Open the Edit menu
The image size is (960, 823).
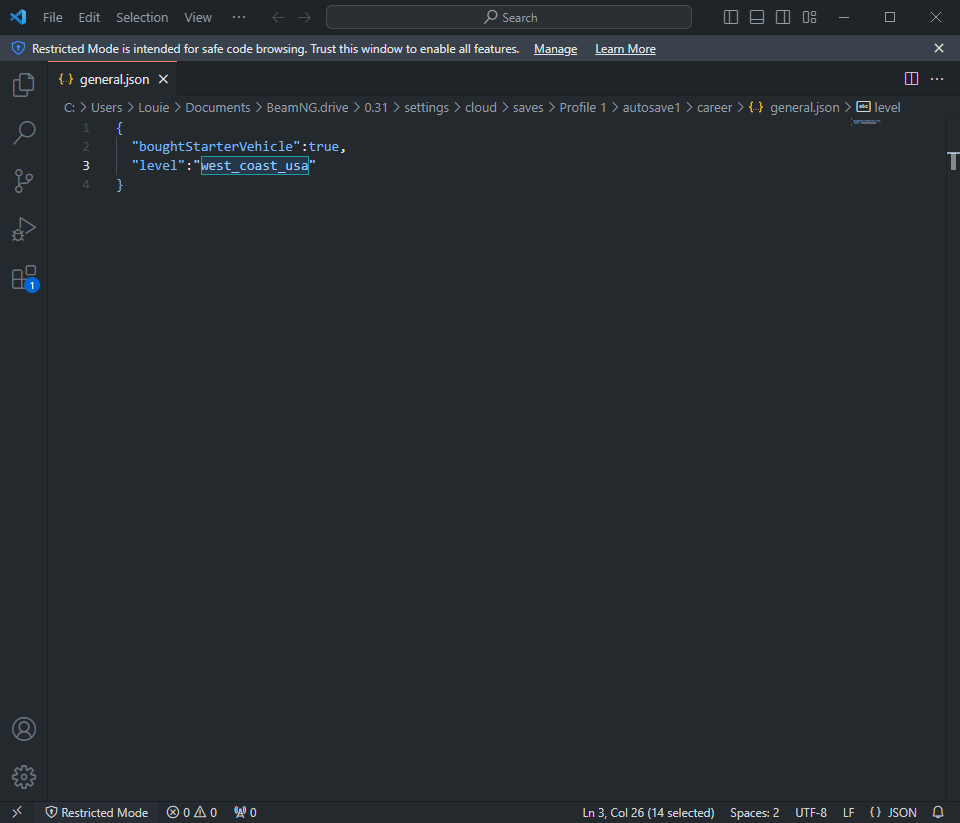click(x=89, y=17)
